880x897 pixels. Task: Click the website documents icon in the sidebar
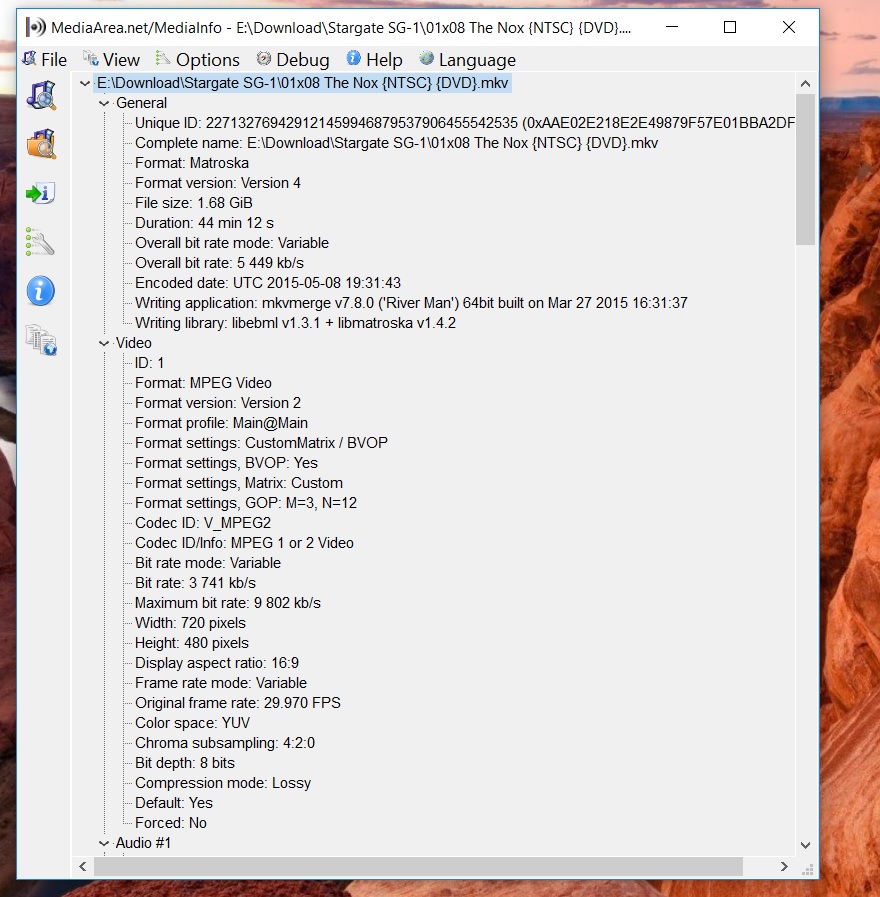[41, 340]
